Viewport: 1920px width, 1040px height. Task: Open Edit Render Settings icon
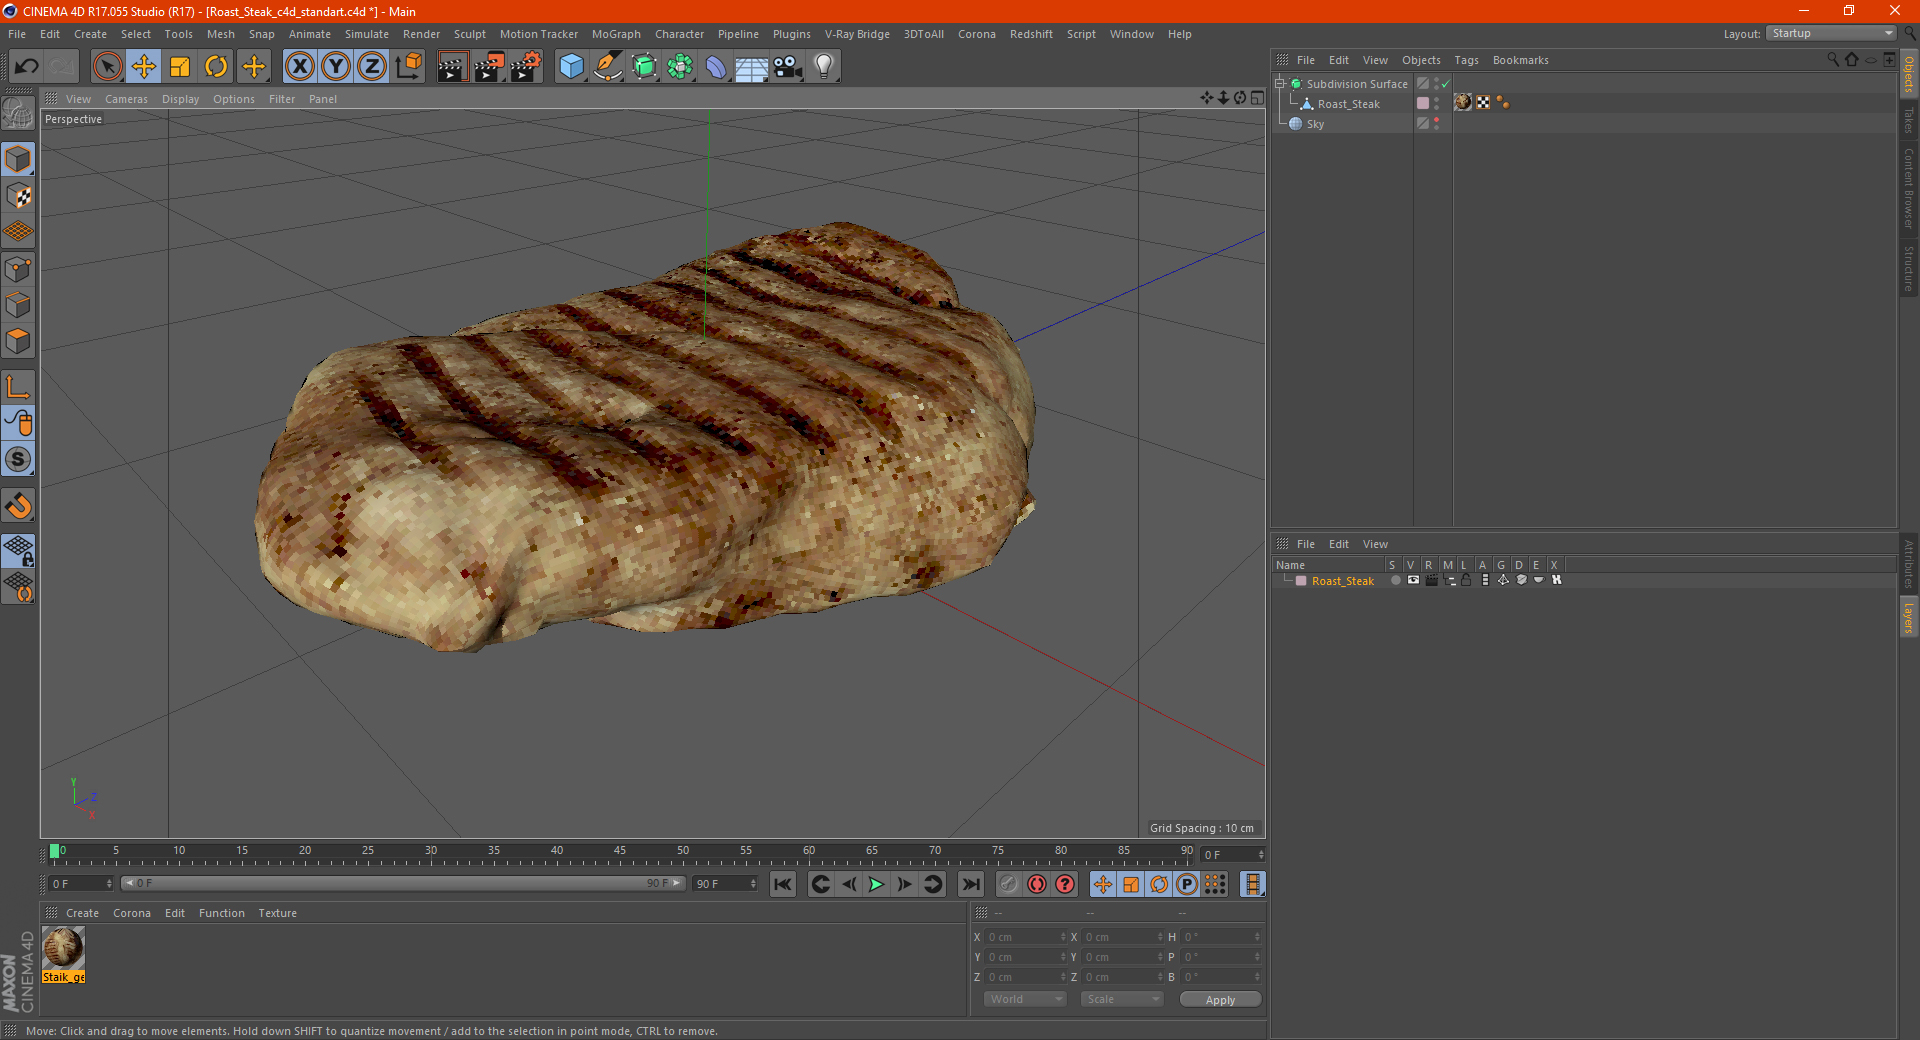coord(526,67)
